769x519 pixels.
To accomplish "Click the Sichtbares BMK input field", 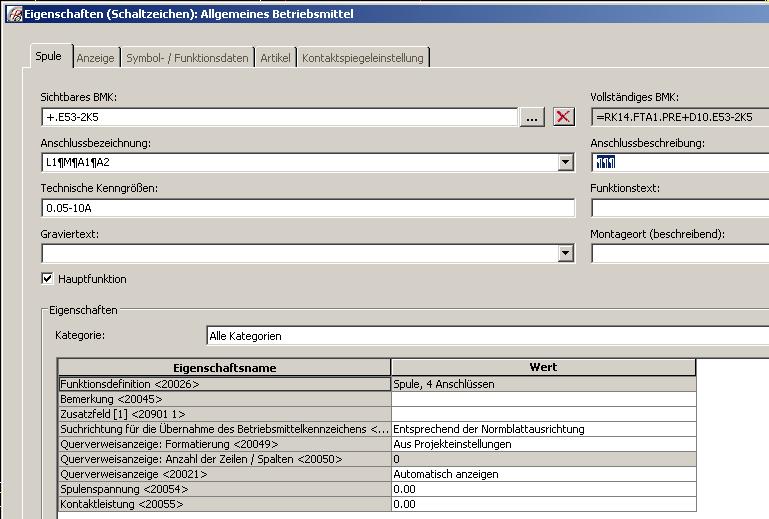I will coord(280,117).
